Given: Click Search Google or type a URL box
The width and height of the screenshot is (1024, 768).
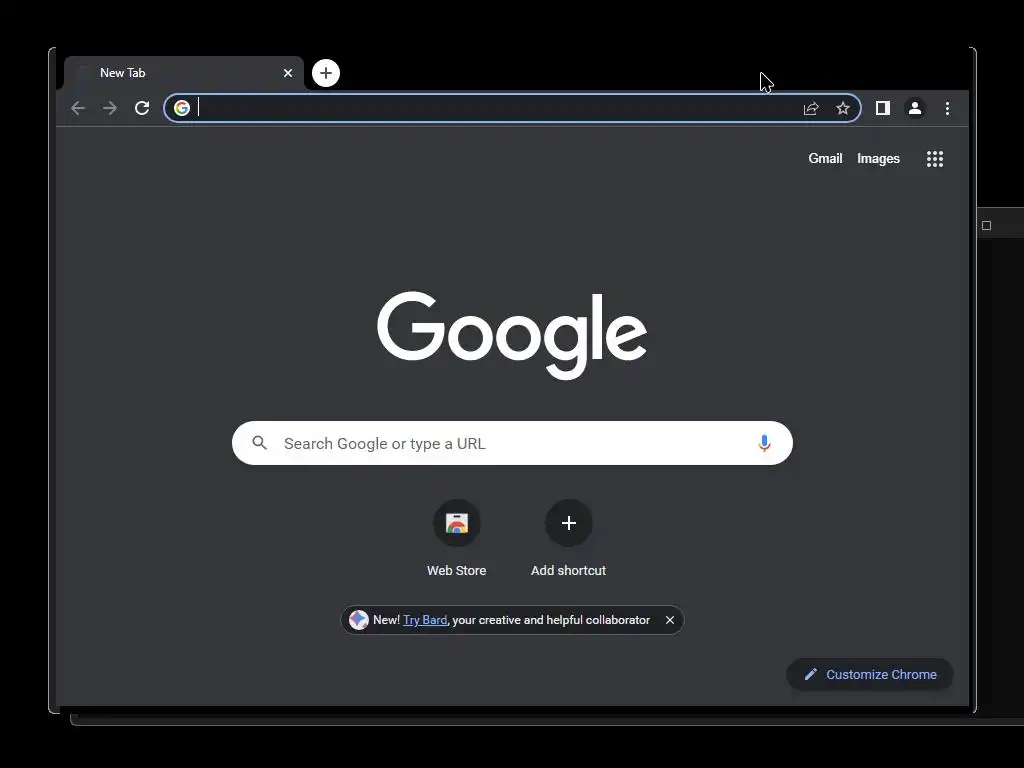Looking at the screenshot, I should [512, 443].
